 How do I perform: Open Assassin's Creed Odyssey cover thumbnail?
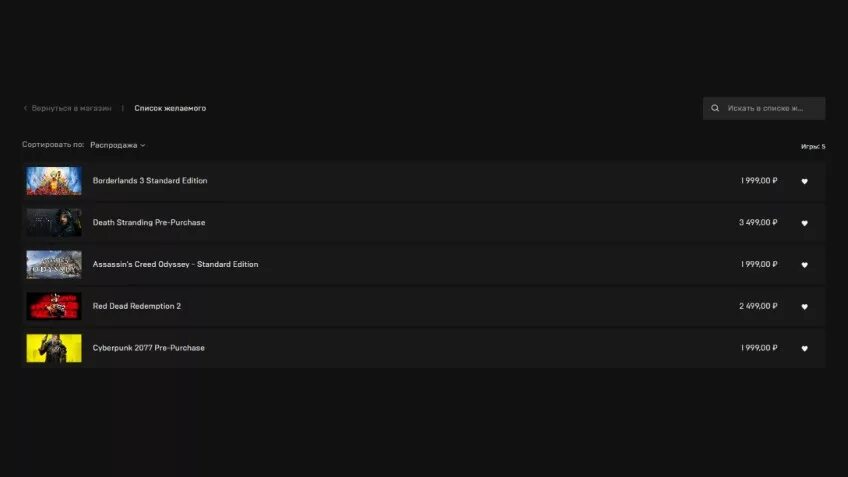(x=54, y=264)
